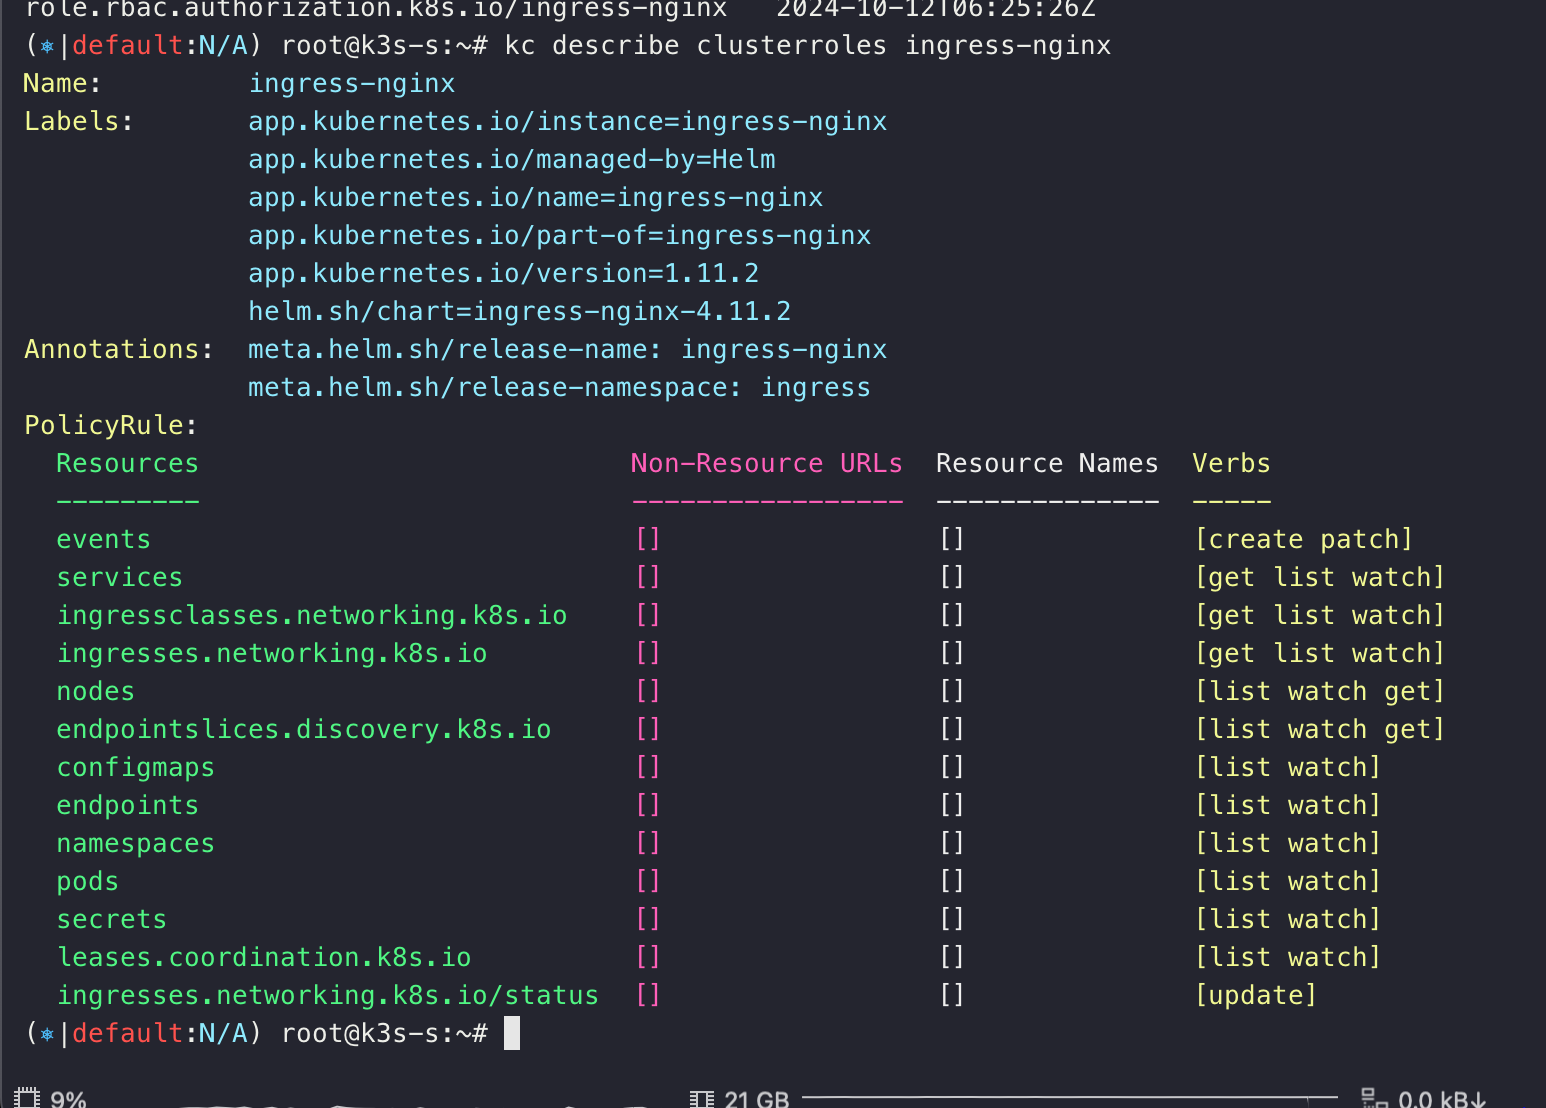Click label 'app.kubernetes.io/version=1.11.2'

(x=504, y=274)
